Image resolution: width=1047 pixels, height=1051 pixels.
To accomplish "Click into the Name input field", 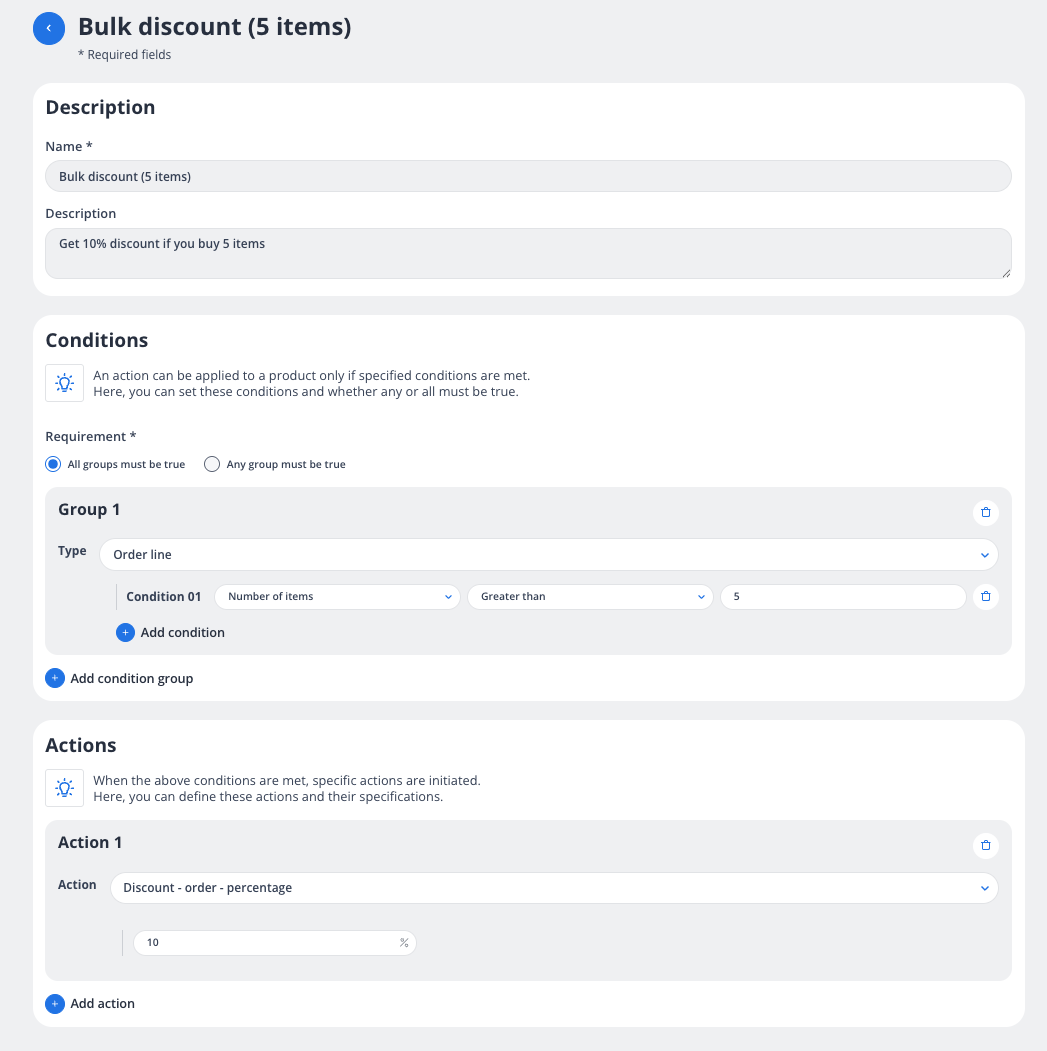I will click(x=528, y=176).
